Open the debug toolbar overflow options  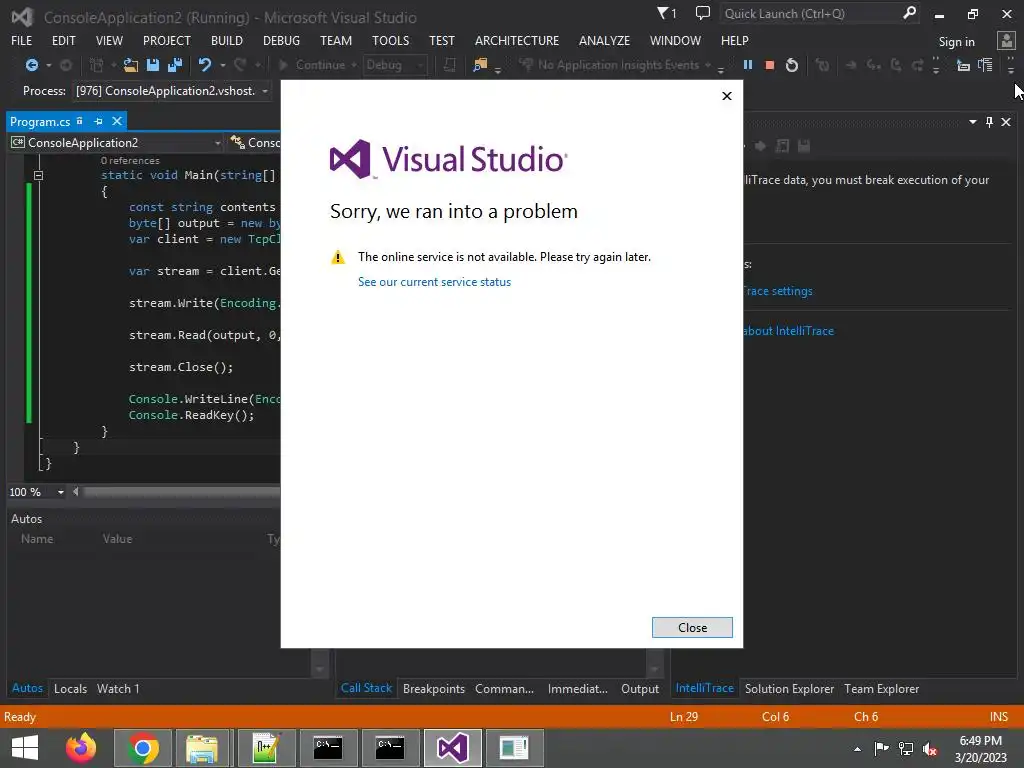pyautogui.click(x=936, y=65)
